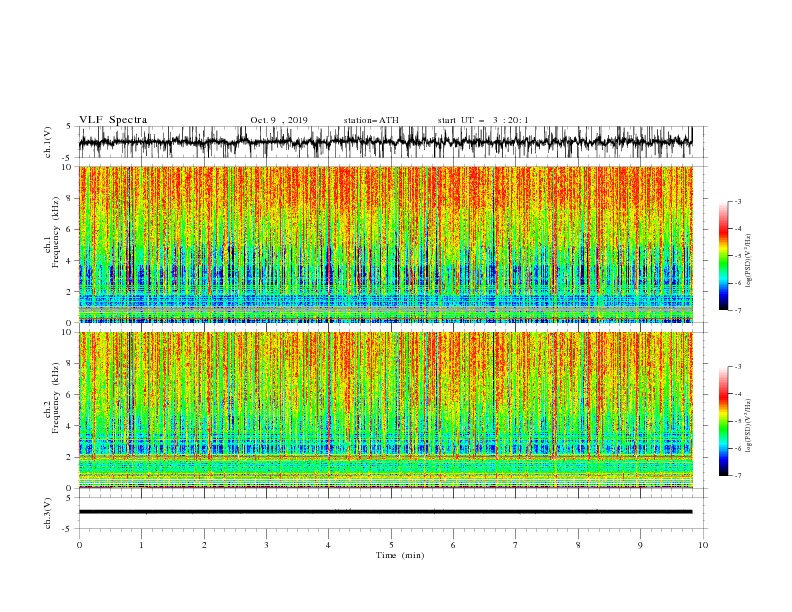Click the ch.1 color bar log(PSD) label
The width and height of the screenshot is (792, 612).
pyautogui.click(x=749, y=260)
